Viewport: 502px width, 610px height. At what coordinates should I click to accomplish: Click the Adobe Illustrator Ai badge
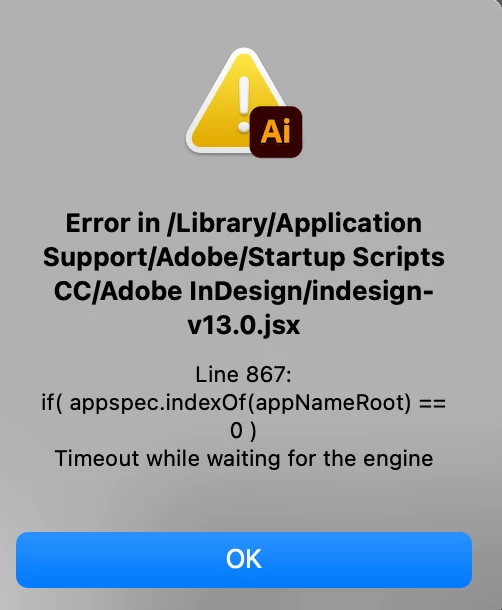coord(276,131)
